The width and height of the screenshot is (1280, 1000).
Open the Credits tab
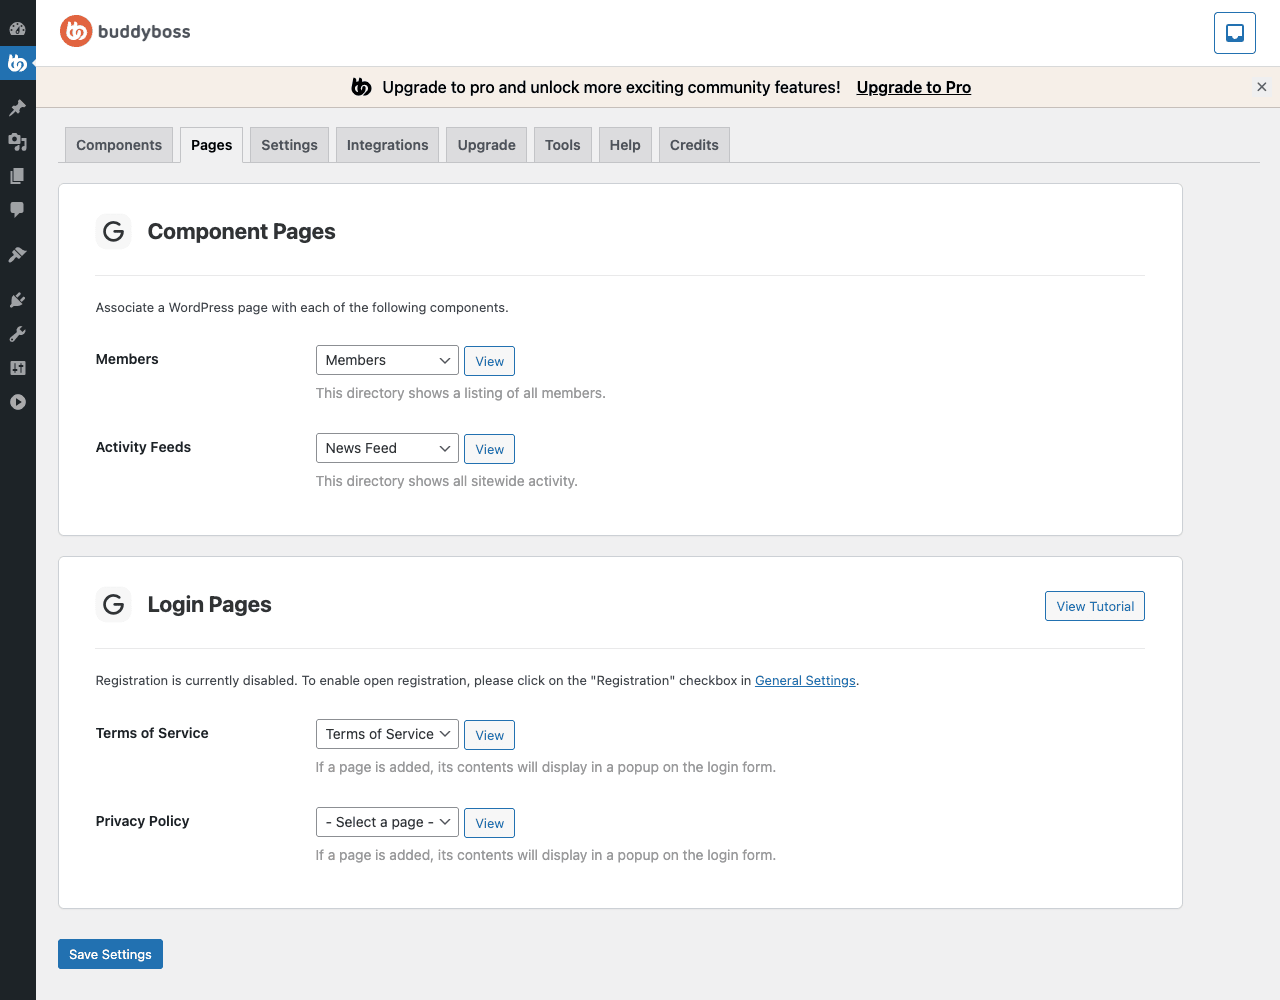[694, 145]
